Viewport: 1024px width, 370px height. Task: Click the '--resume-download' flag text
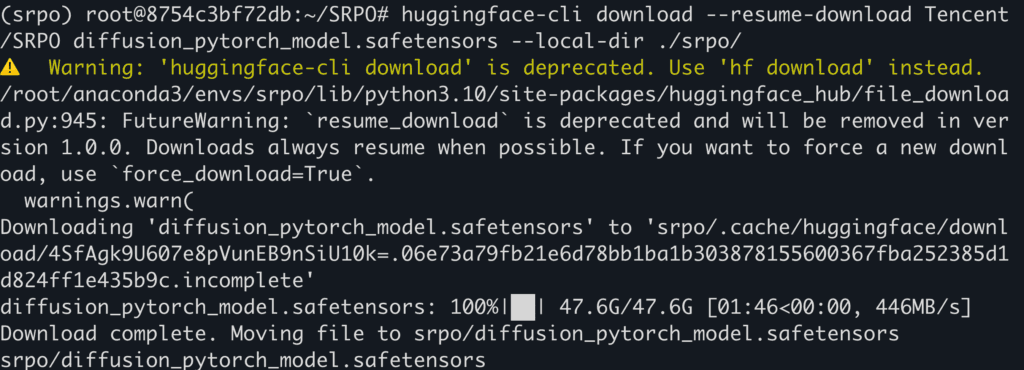(x=799, y=14)
